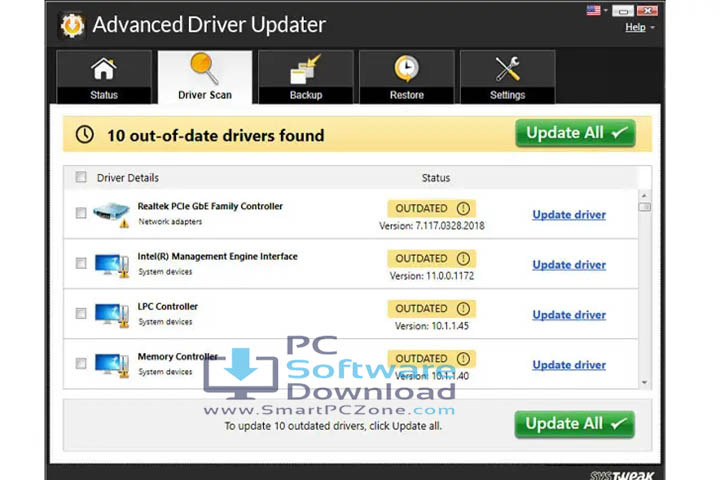The height and width of the screenshot is (480, 720).
Task: Click the wrench and screwdriver Settings icon
Action: pyautogui.click(x=507, y=69)
